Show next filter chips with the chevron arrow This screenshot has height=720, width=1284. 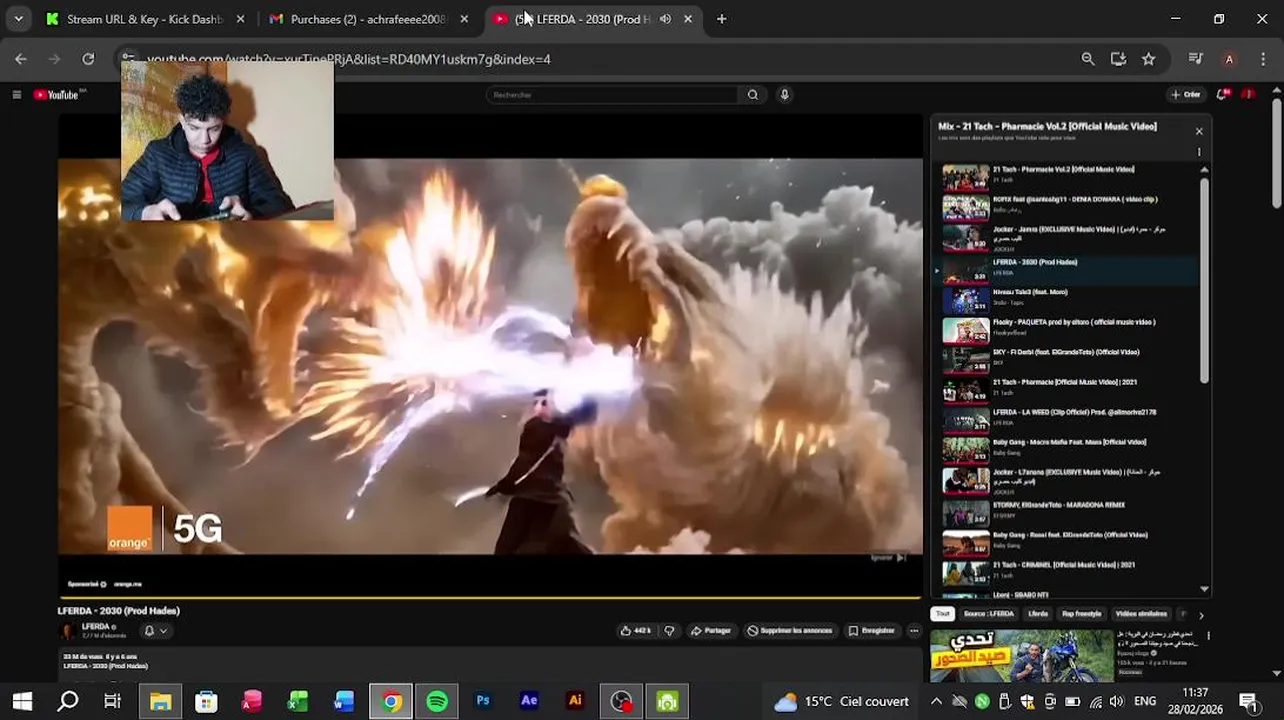(x=1201, y=615)
